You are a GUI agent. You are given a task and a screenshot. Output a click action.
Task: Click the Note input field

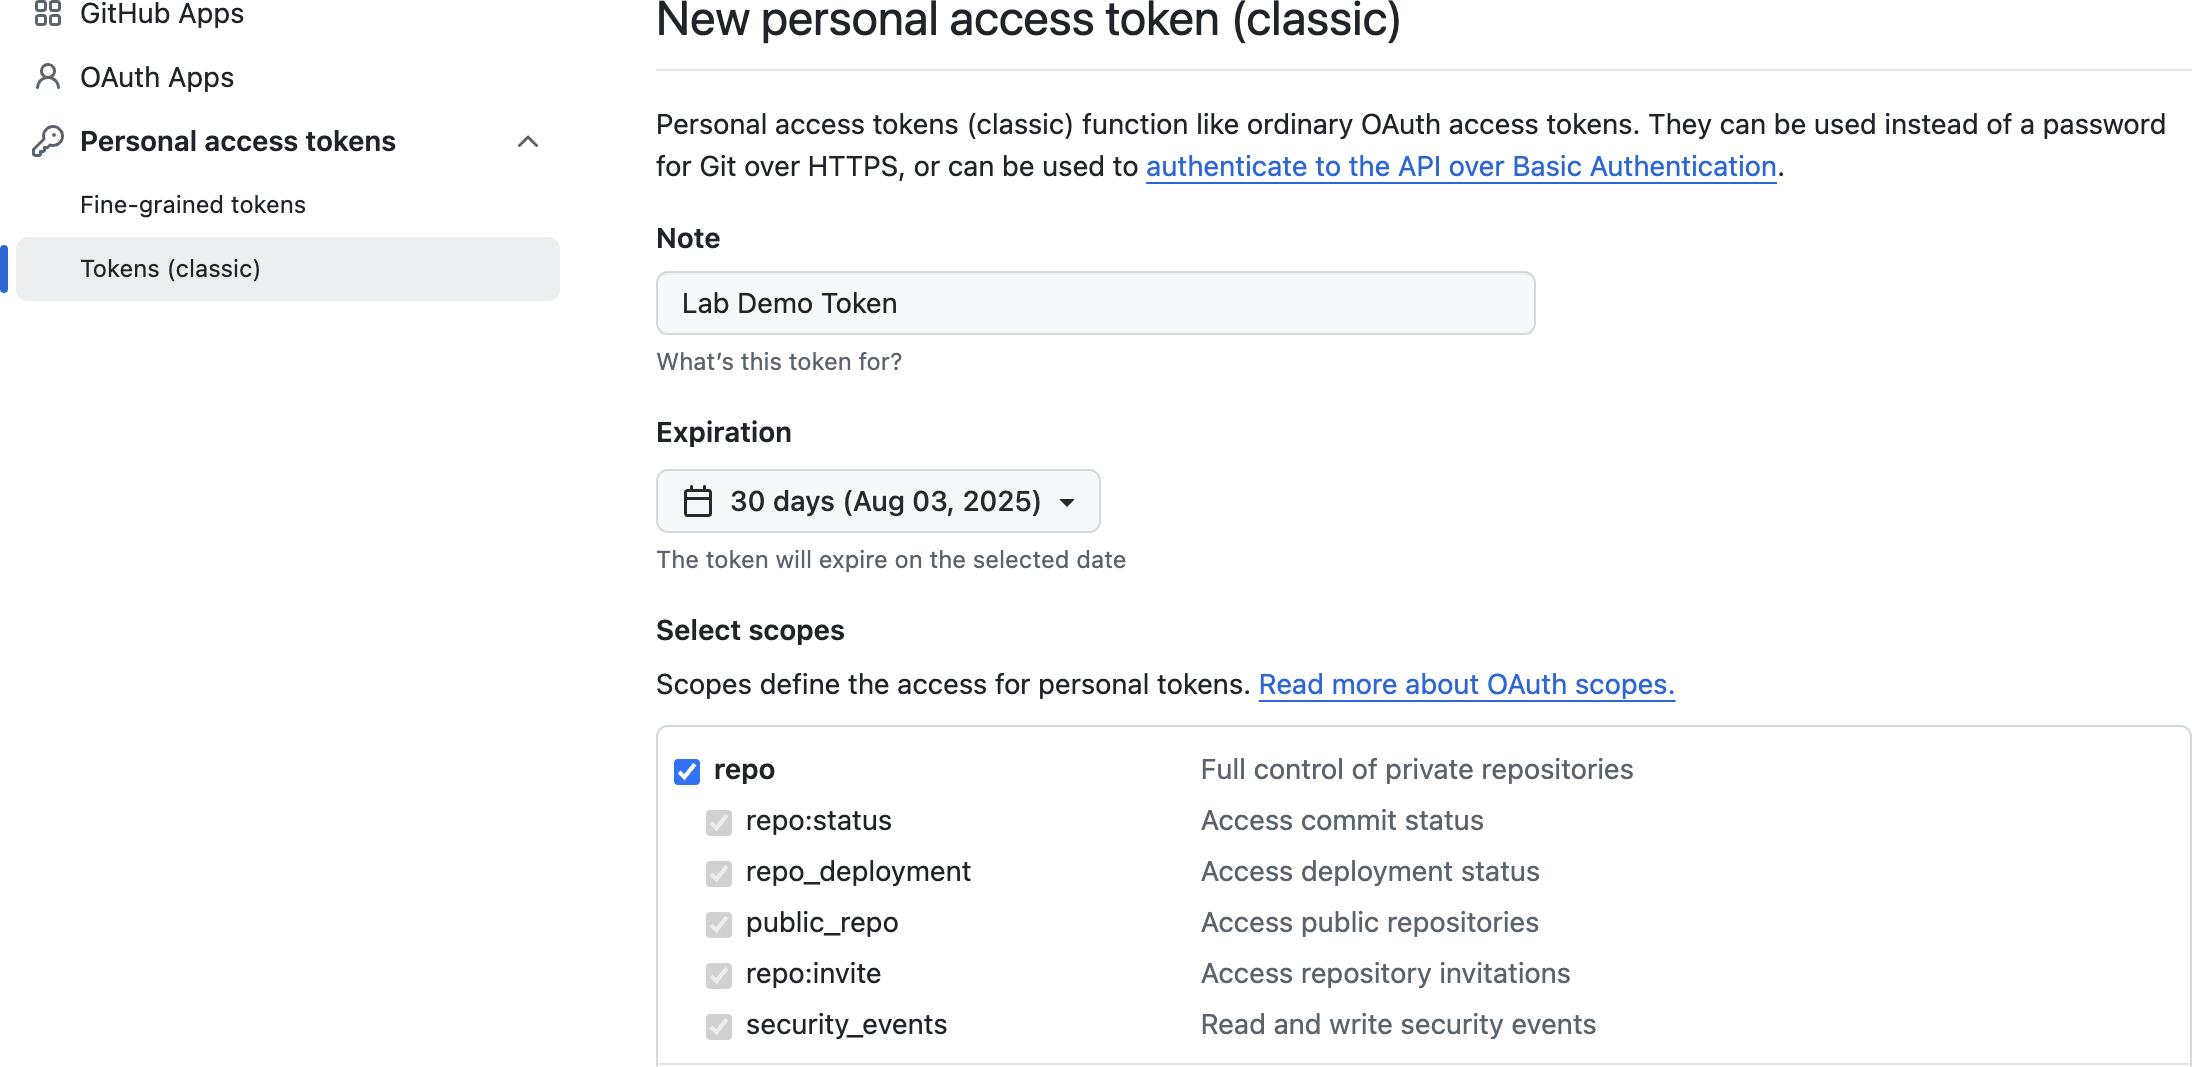1095,303
